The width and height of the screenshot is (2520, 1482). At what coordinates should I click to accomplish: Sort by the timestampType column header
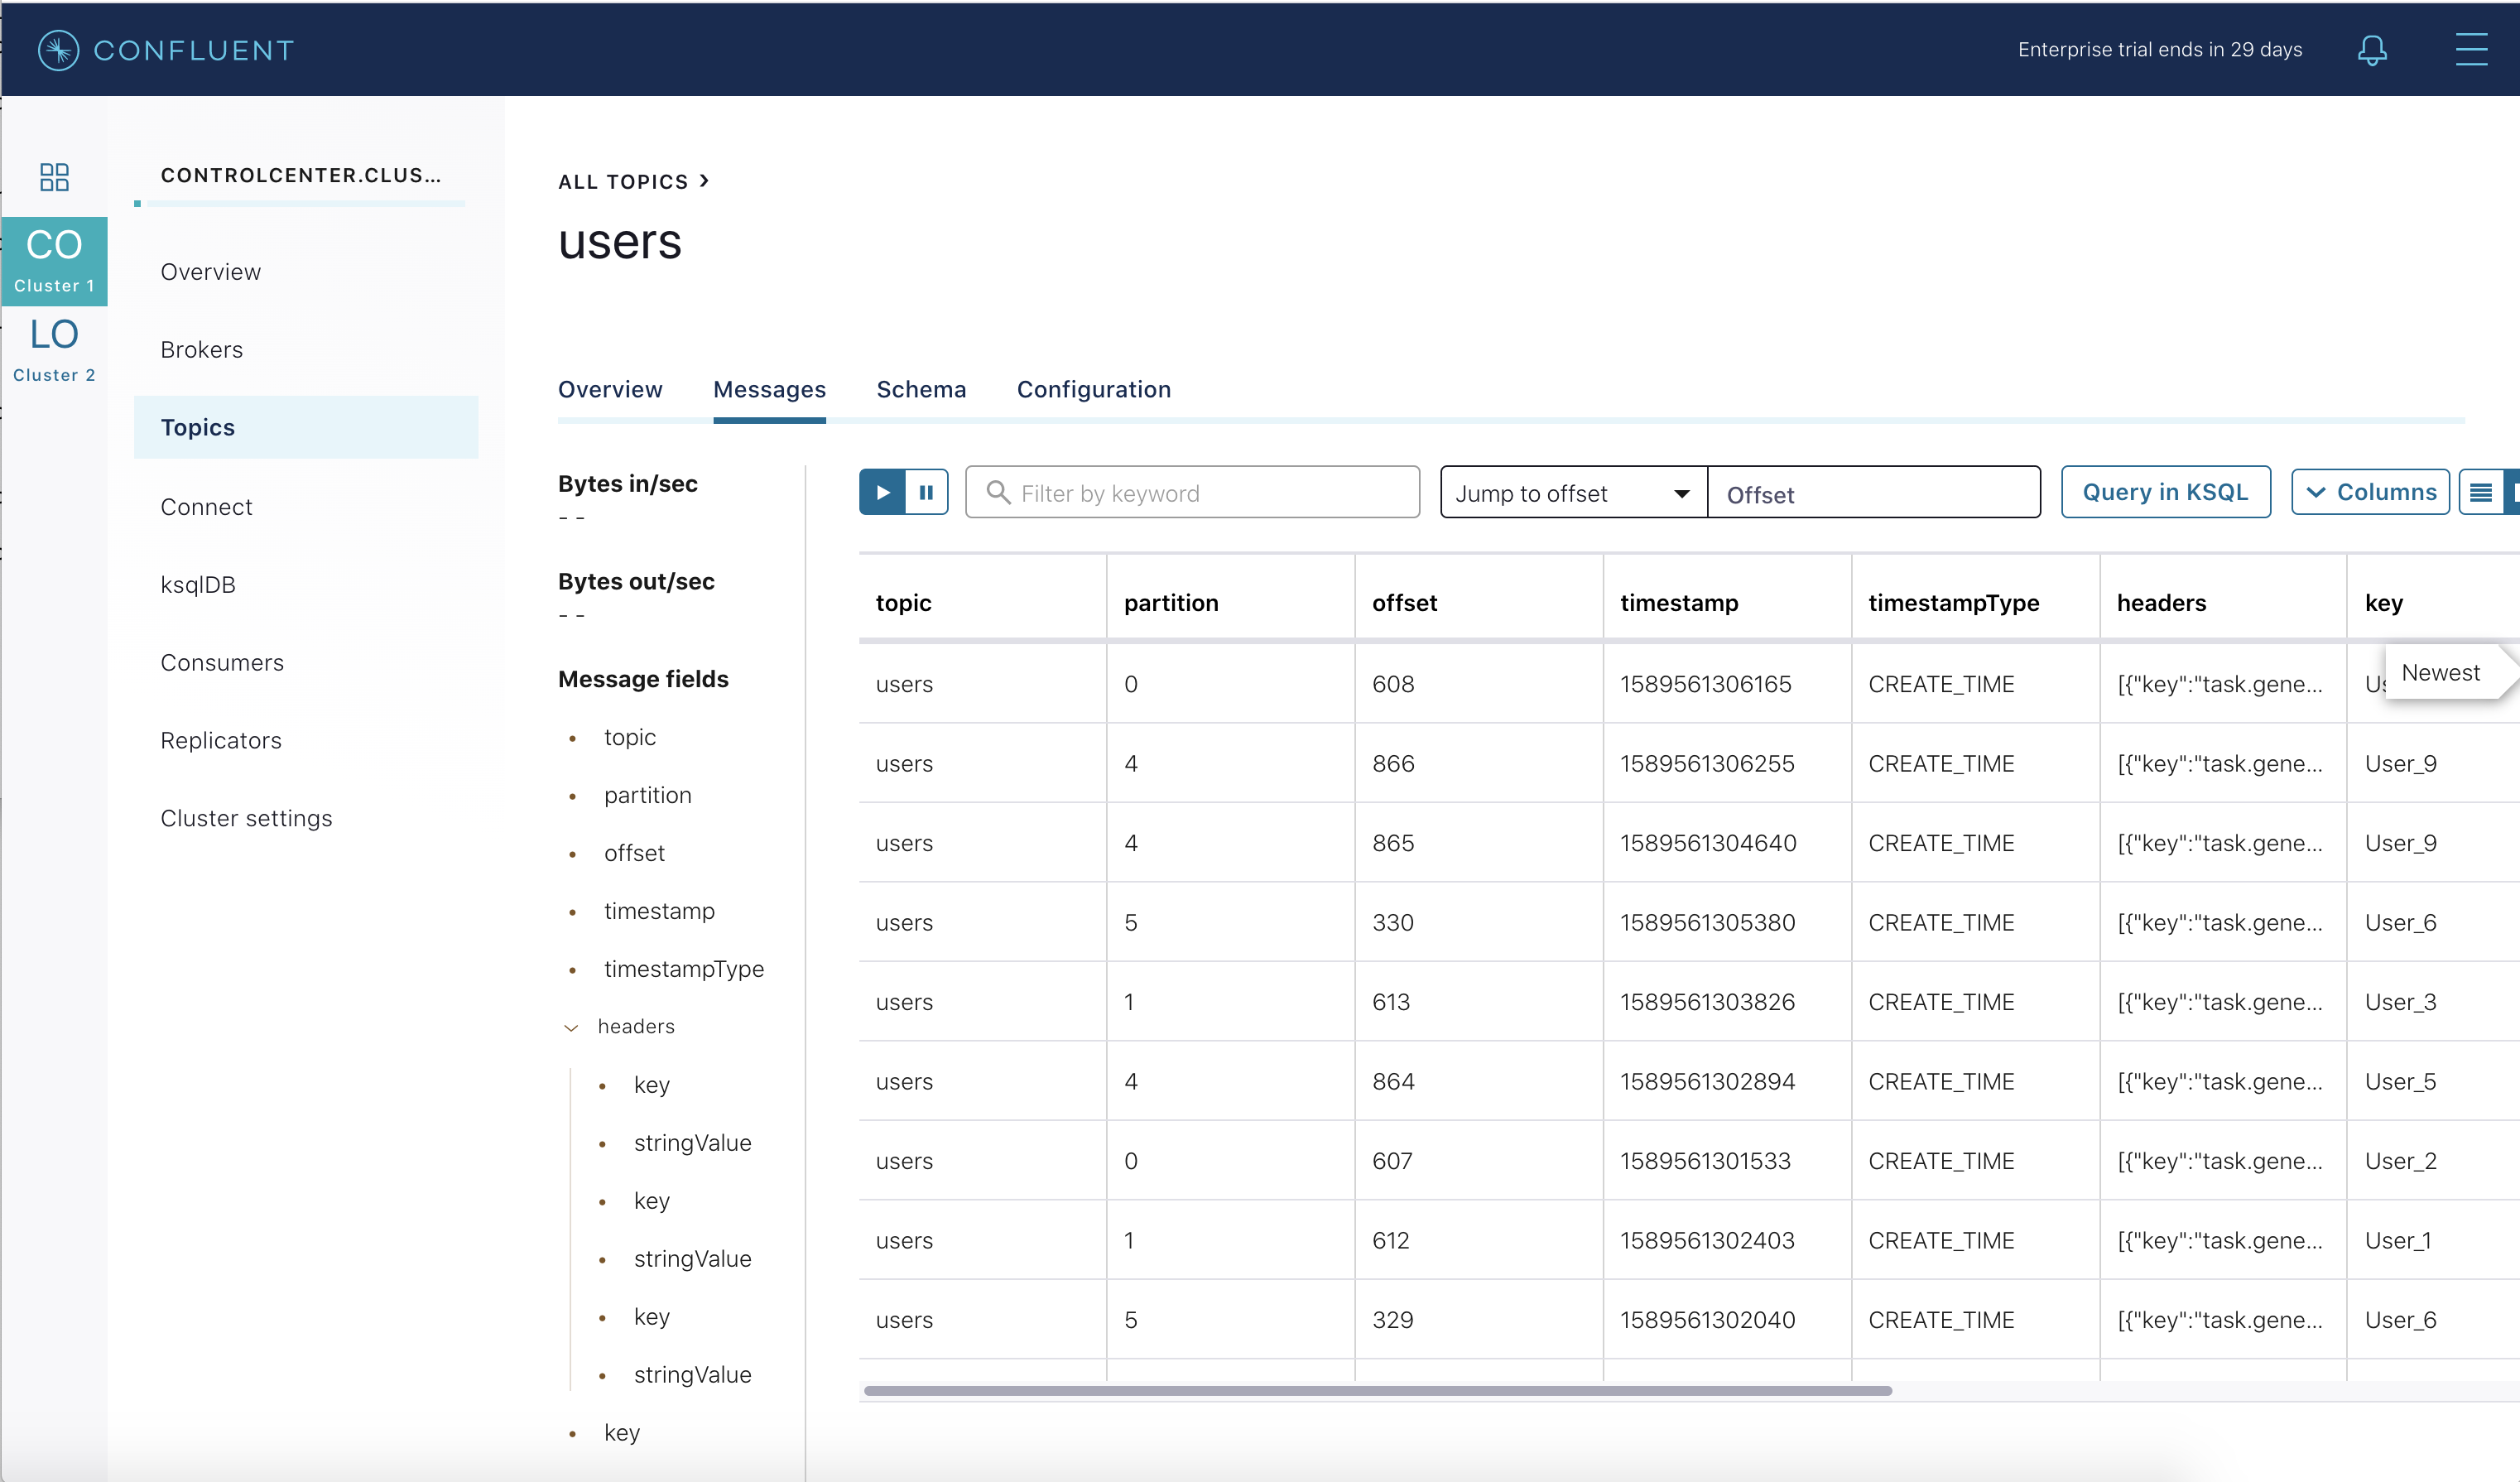click(1953, 603)
